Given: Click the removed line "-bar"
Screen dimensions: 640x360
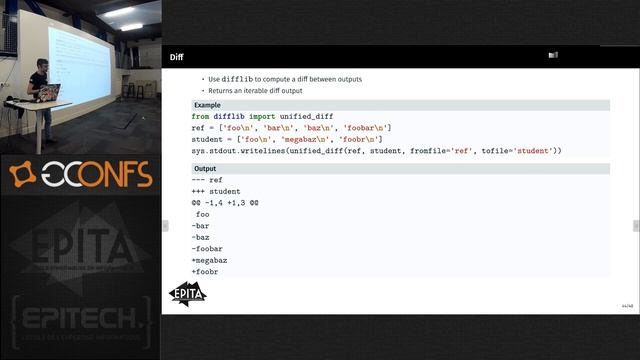Looking at the screenshot, I should [200, 226].
